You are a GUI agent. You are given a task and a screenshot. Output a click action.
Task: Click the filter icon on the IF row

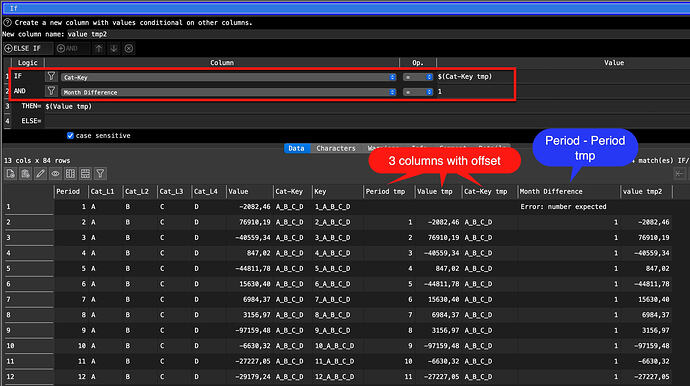pyautogui.click(x=51, y=77)
